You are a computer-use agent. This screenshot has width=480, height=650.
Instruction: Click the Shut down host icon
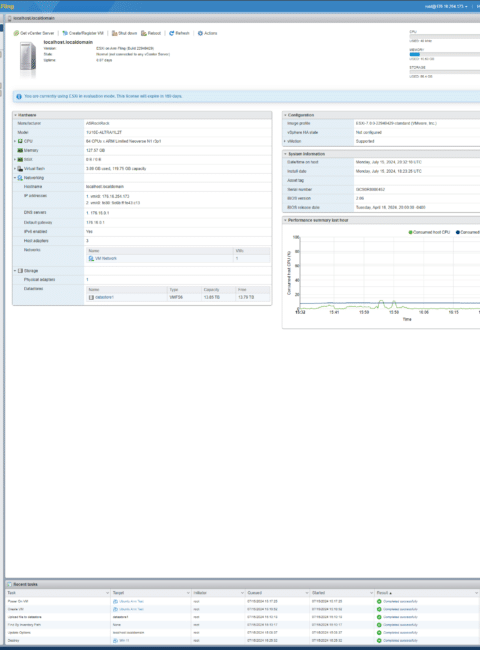pos(114,33)
